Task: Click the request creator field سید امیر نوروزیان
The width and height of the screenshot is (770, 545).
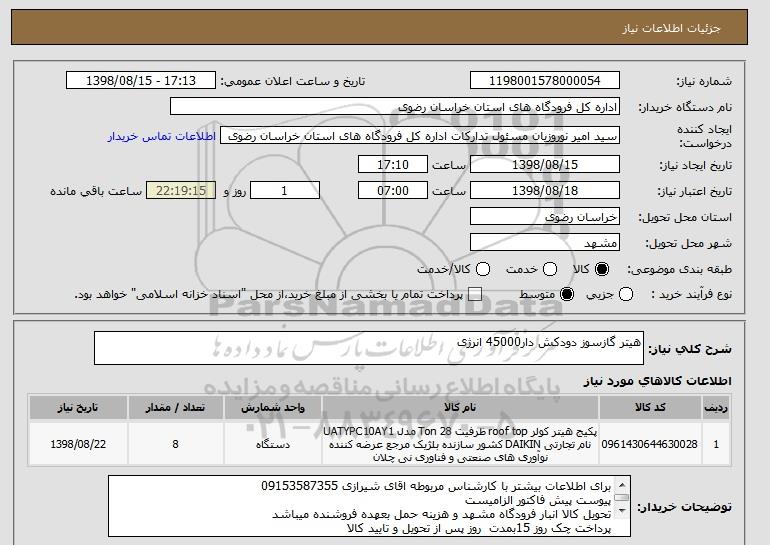Action: [420, 136]
